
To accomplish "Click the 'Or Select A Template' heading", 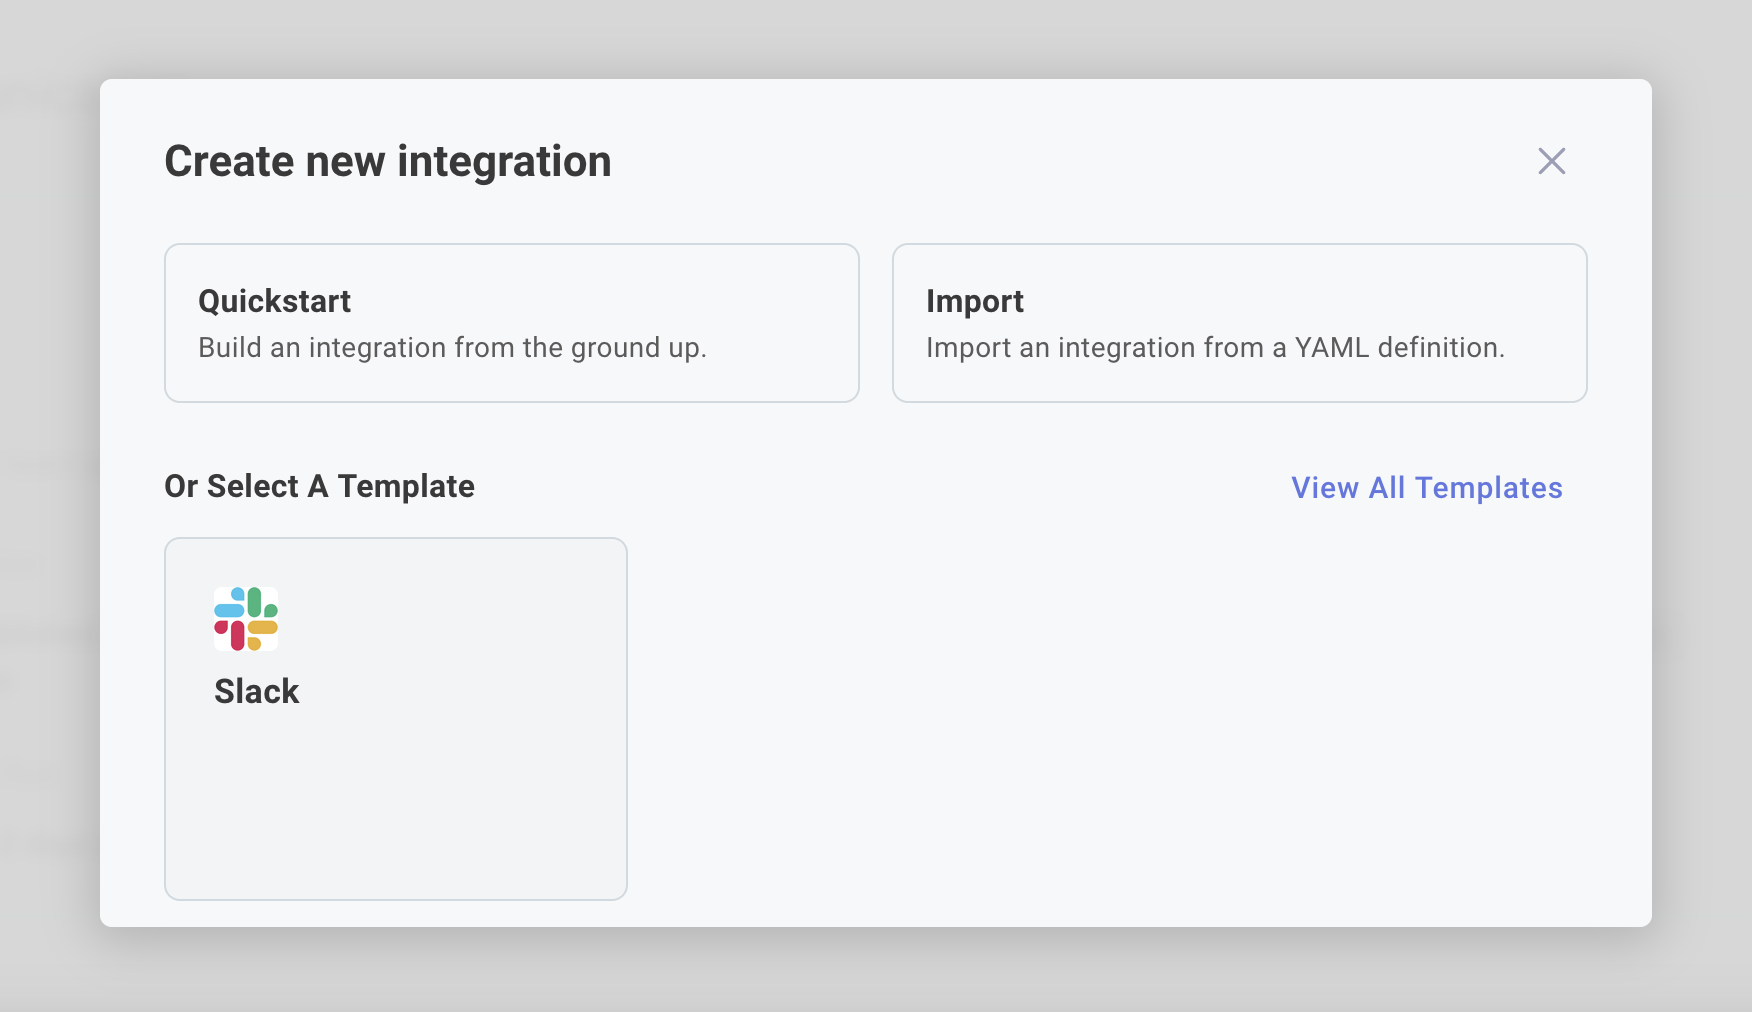I will (x=319, y=486).
